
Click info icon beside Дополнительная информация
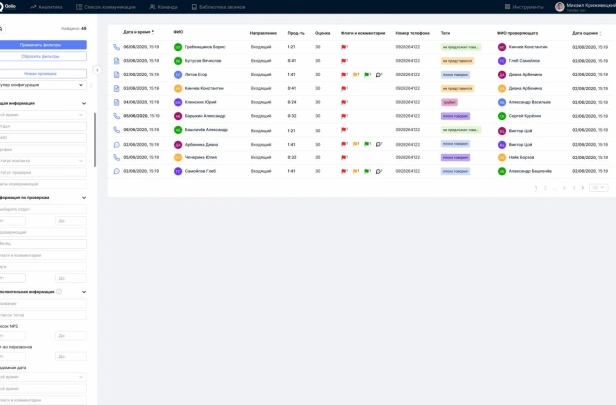point(59,291)
